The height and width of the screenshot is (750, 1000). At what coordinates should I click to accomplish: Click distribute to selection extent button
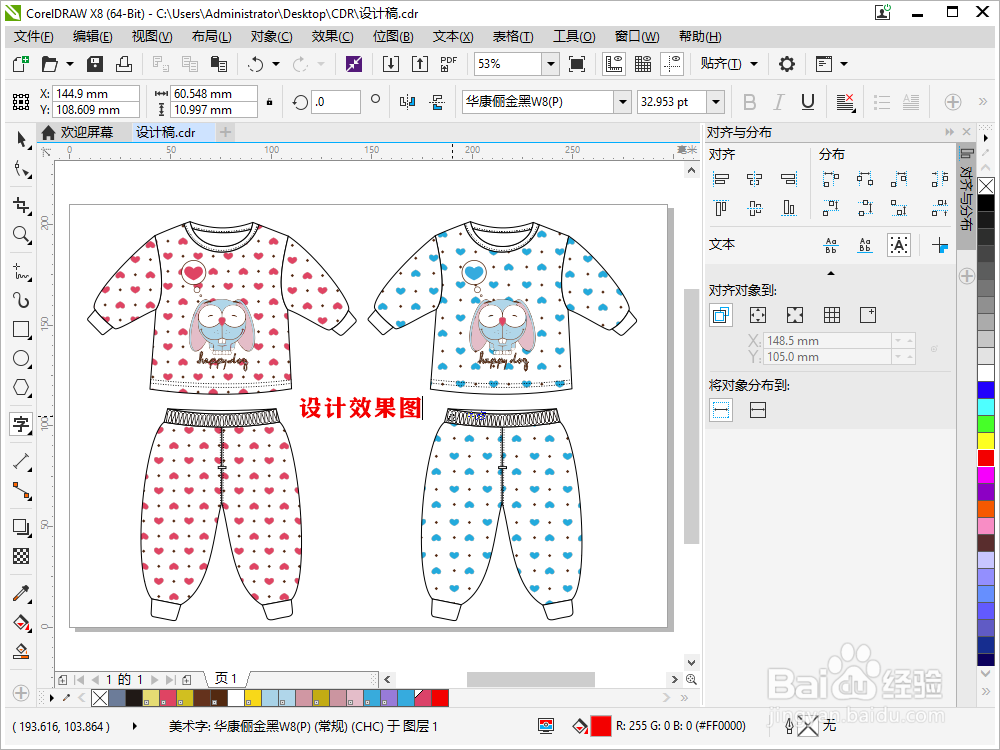[x=721, y=410]
